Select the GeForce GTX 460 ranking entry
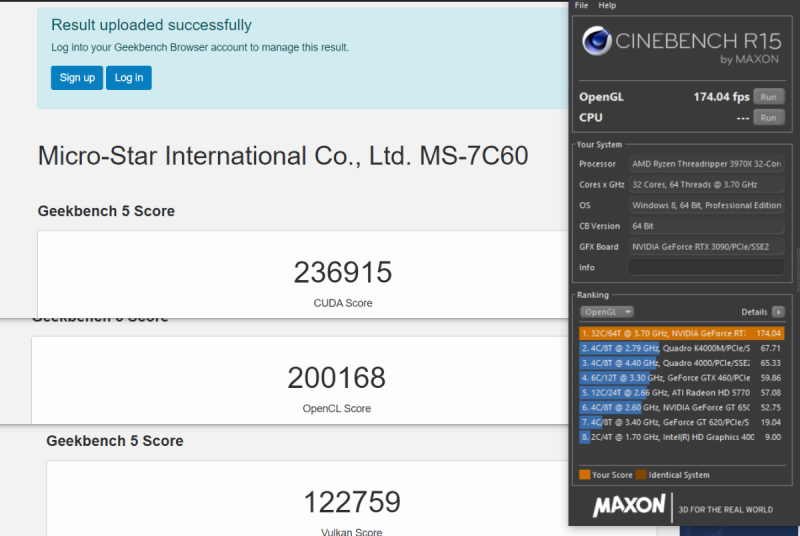The height and width of the screenshot is (536, 800). click(680, 378)
